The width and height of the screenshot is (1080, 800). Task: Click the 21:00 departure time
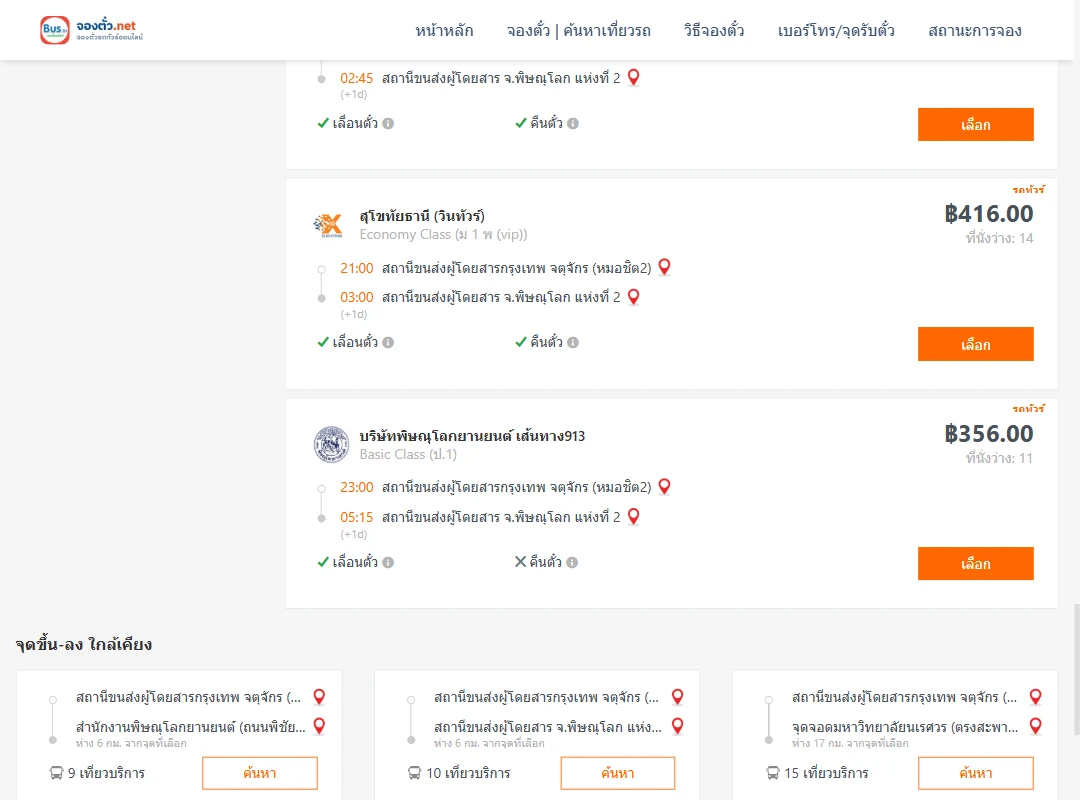(x=357, y=268)
